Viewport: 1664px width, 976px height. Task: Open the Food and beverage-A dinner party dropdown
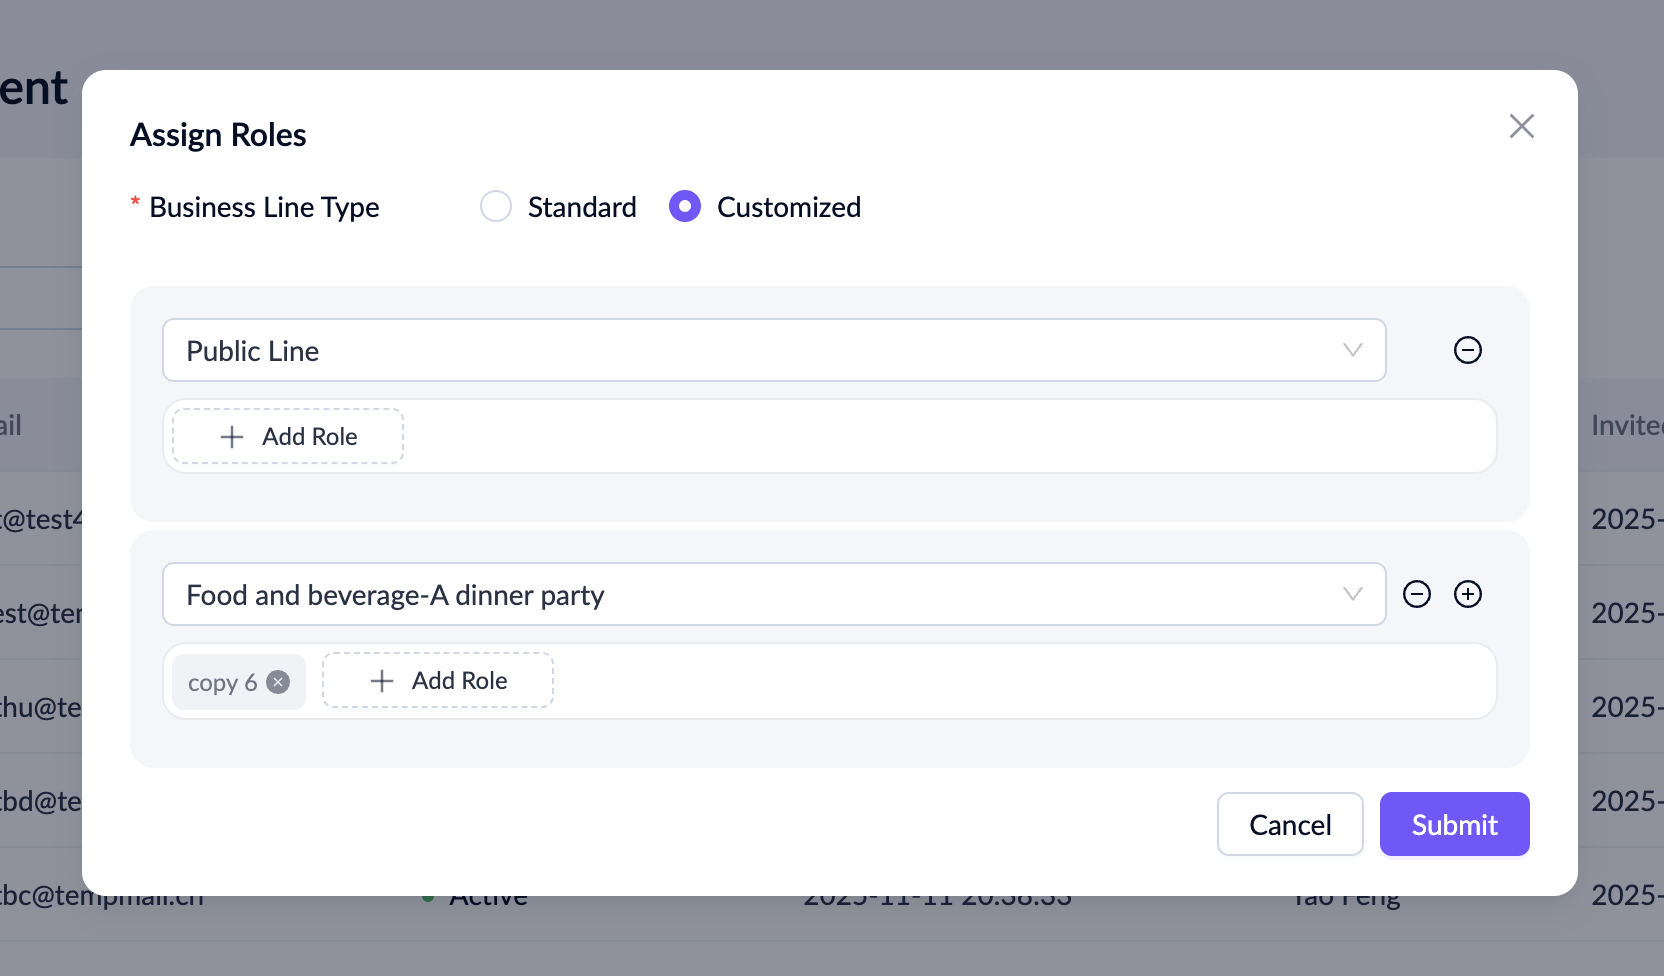760,595
